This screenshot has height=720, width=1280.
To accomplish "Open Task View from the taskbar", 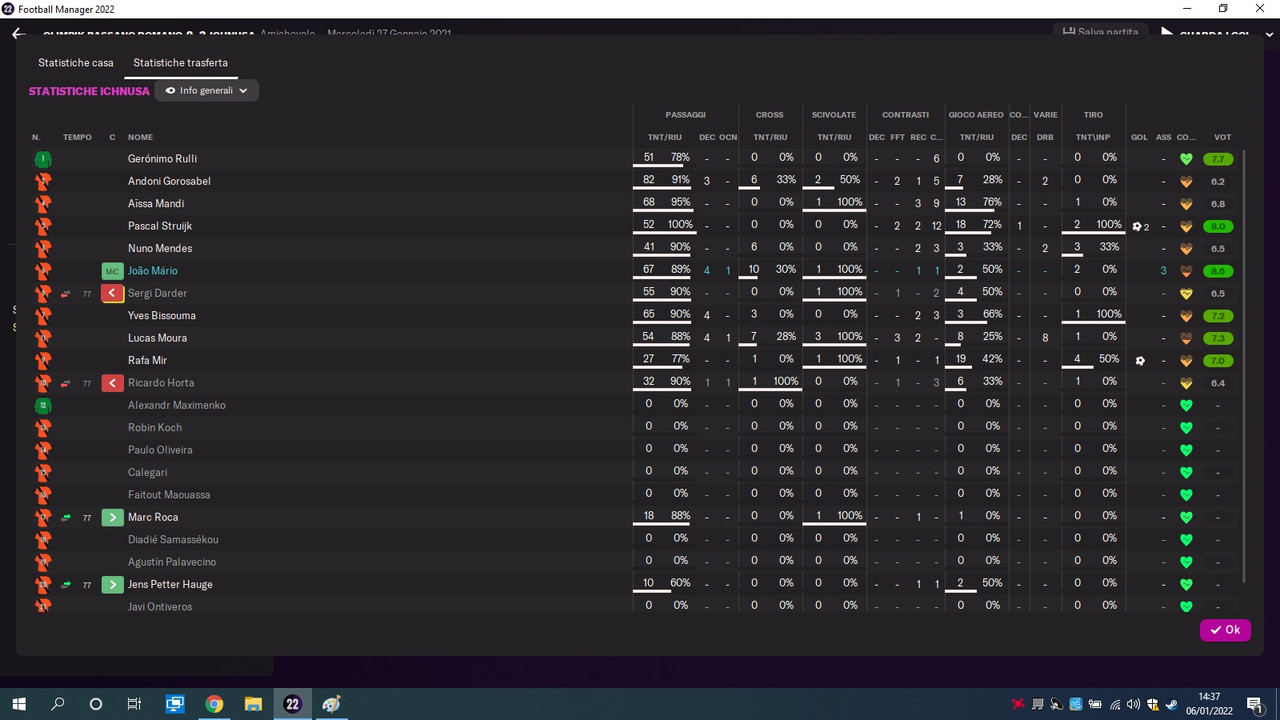I will tap(134, 704).
